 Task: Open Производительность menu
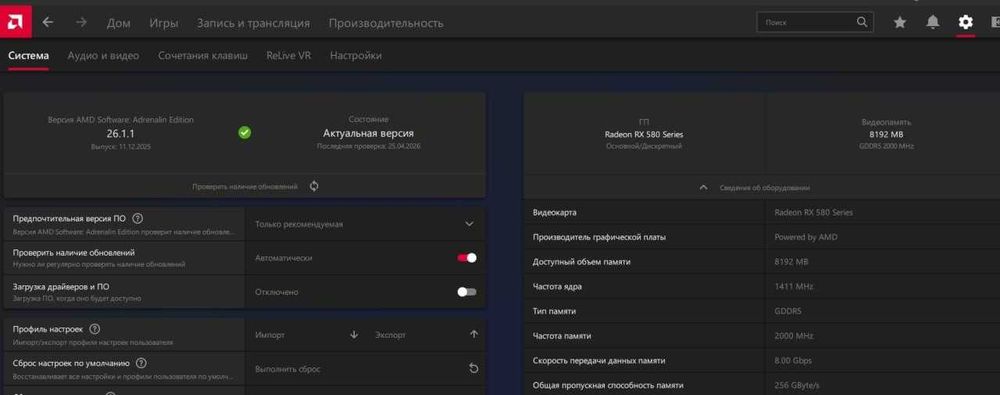[386, 23]
